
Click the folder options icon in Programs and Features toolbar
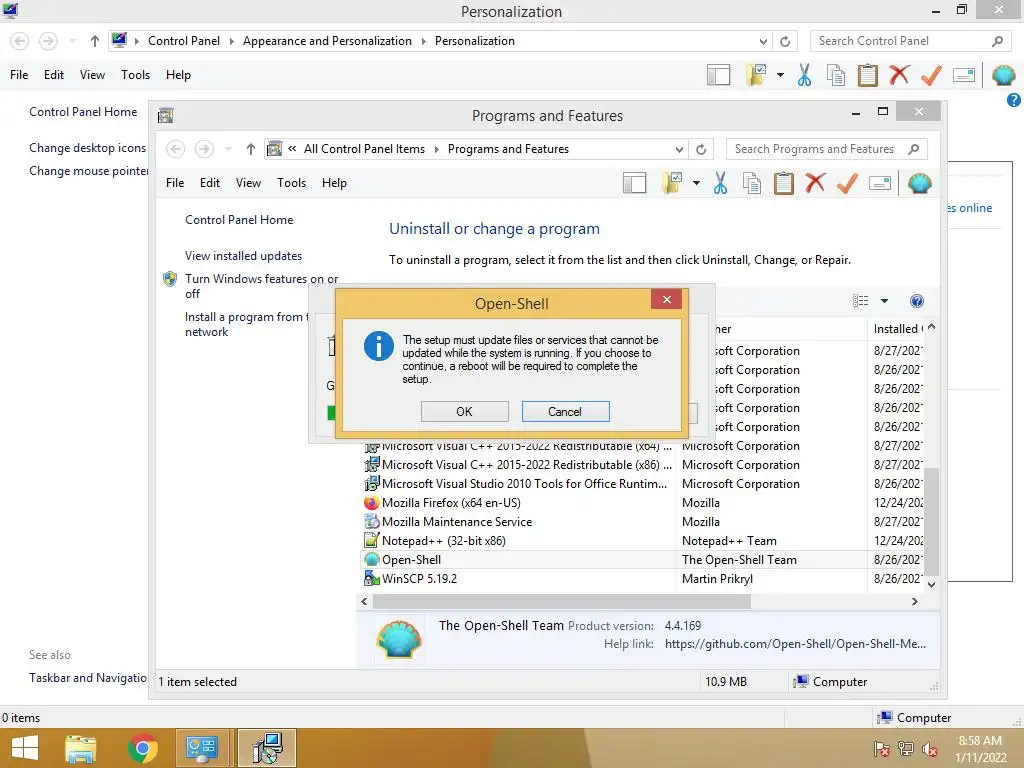point(671,184)
